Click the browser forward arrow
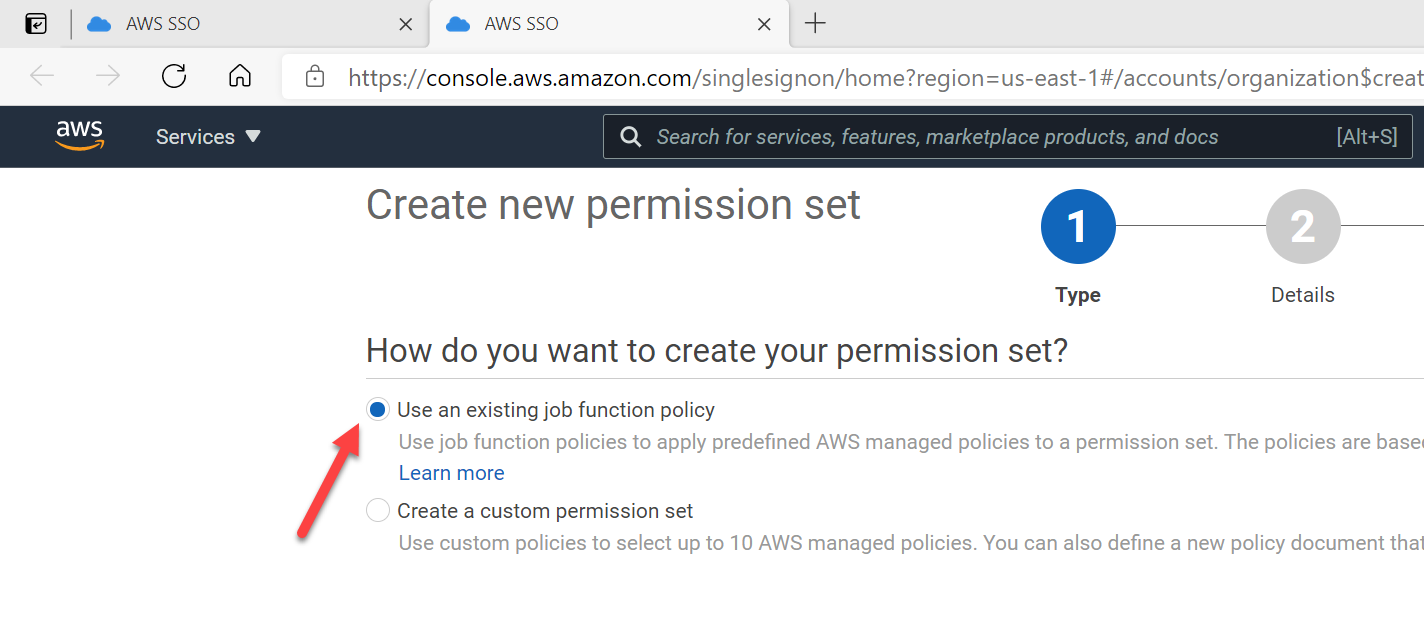 pos(108,76)
